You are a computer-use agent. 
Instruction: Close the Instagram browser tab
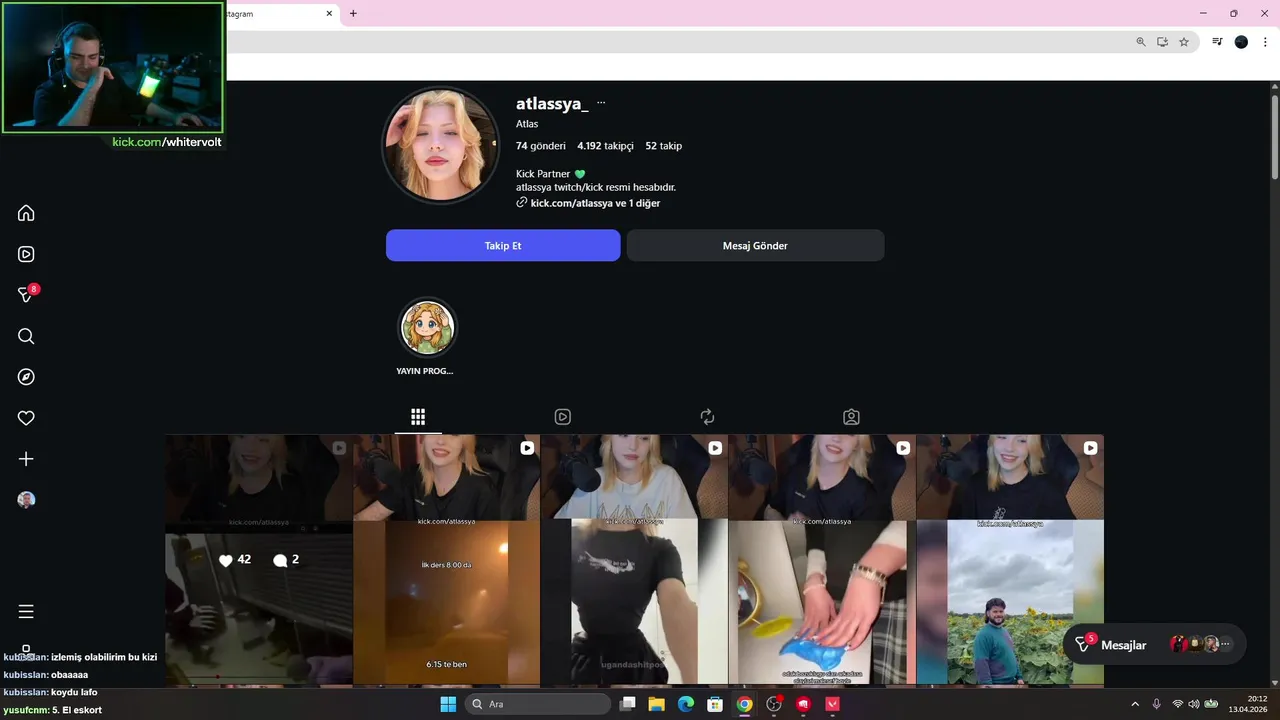(329, 14)
